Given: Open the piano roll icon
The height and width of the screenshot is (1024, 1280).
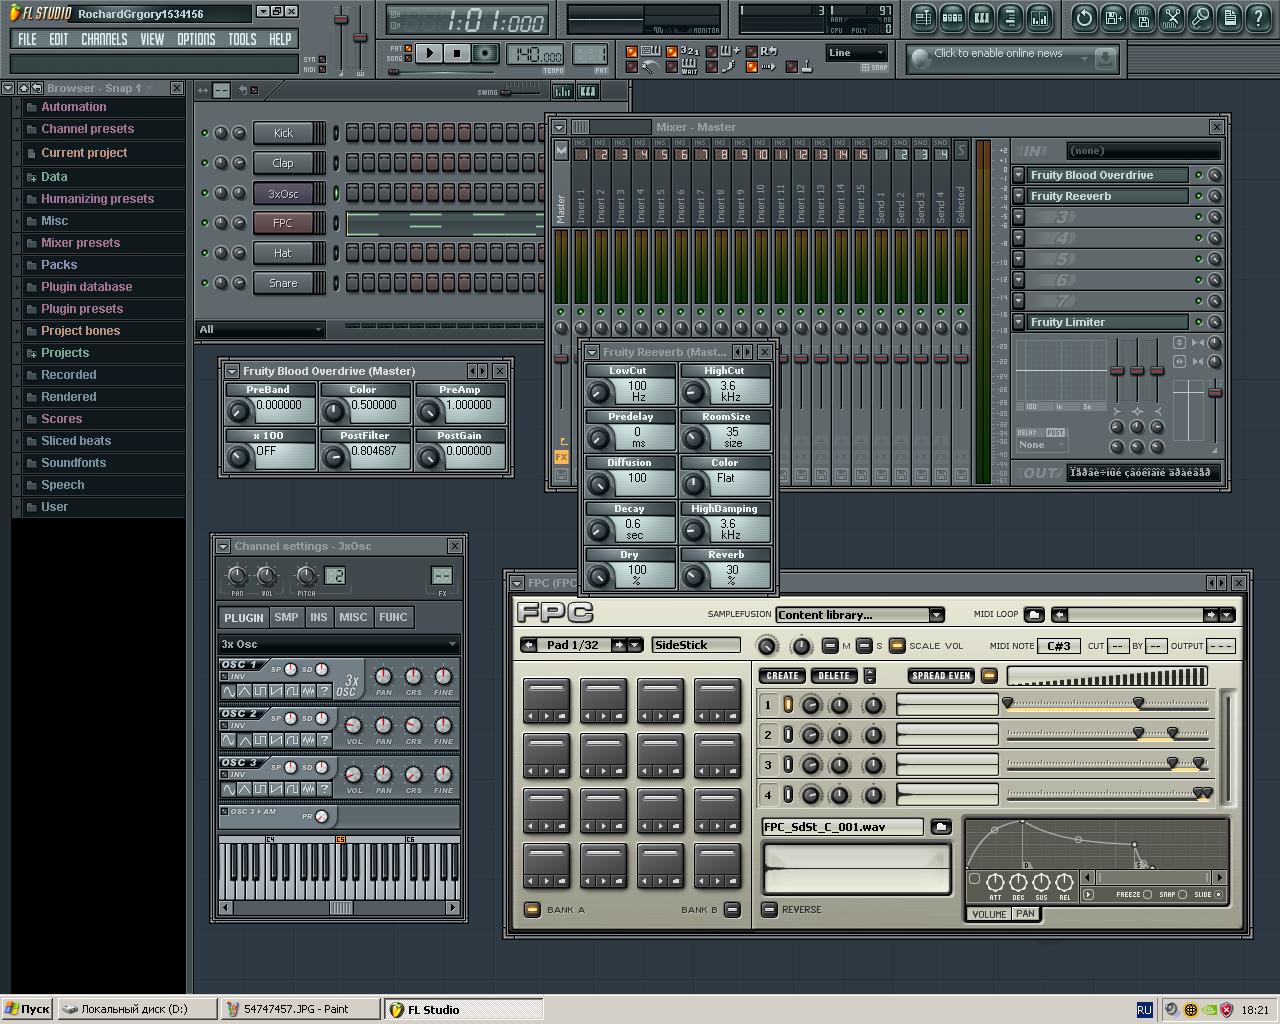Looking at the screenshot, I should tap(981, 18).
